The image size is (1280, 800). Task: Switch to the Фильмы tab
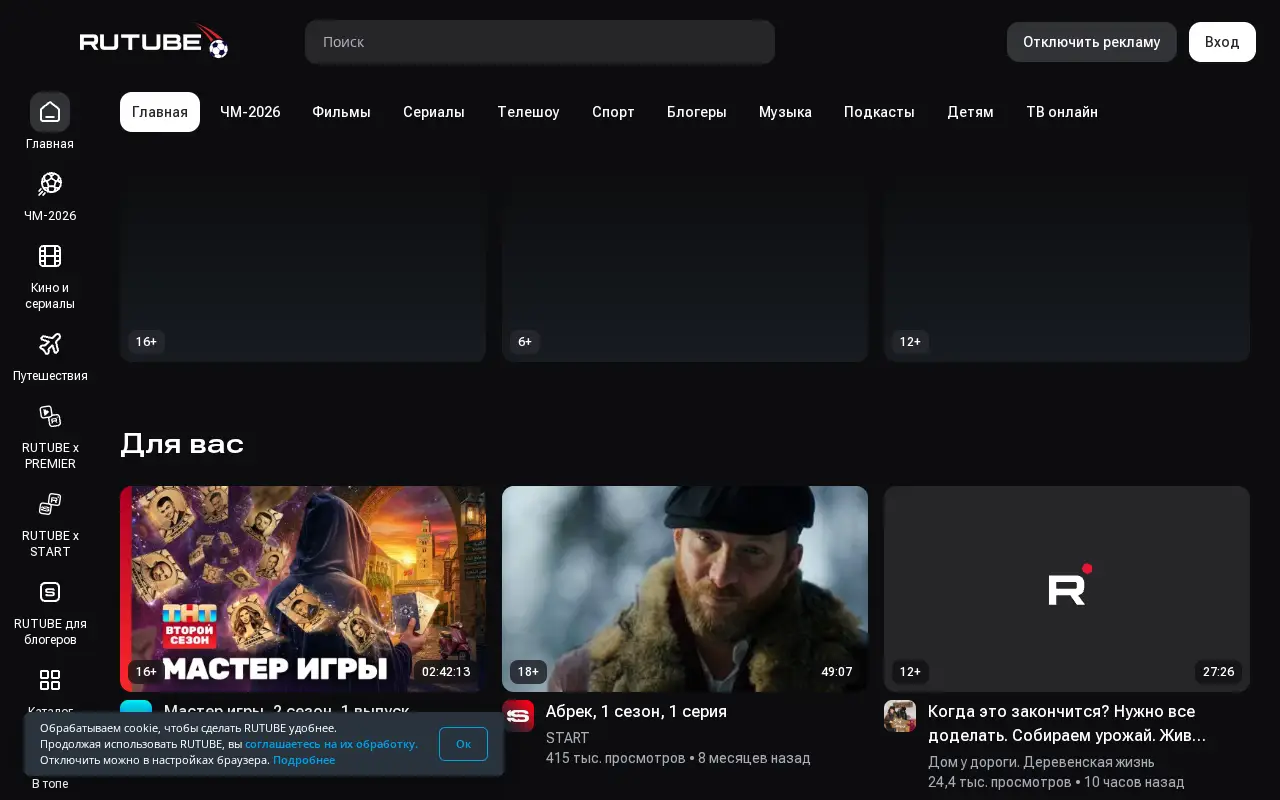pyautogui.click(x=341, y=112)
